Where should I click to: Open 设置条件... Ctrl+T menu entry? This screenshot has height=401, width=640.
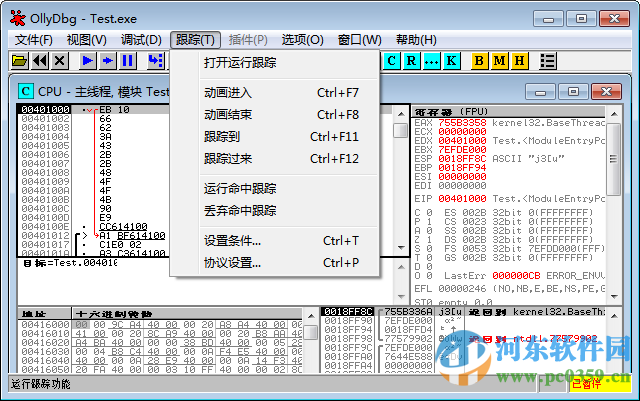point(275,241)
